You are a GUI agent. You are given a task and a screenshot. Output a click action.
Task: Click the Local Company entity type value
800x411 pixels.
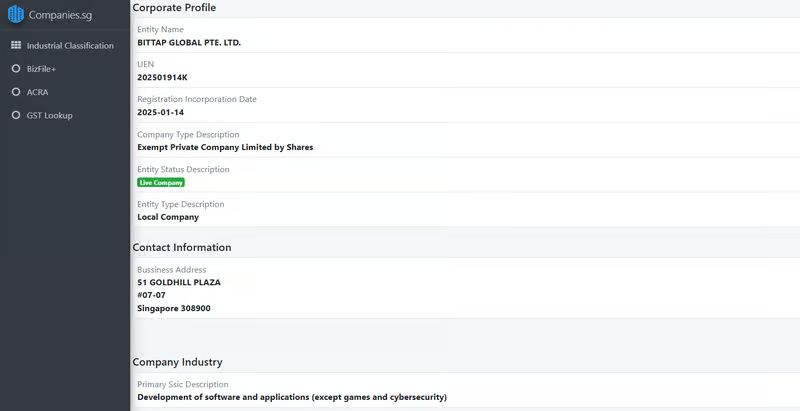coord(168,217)
